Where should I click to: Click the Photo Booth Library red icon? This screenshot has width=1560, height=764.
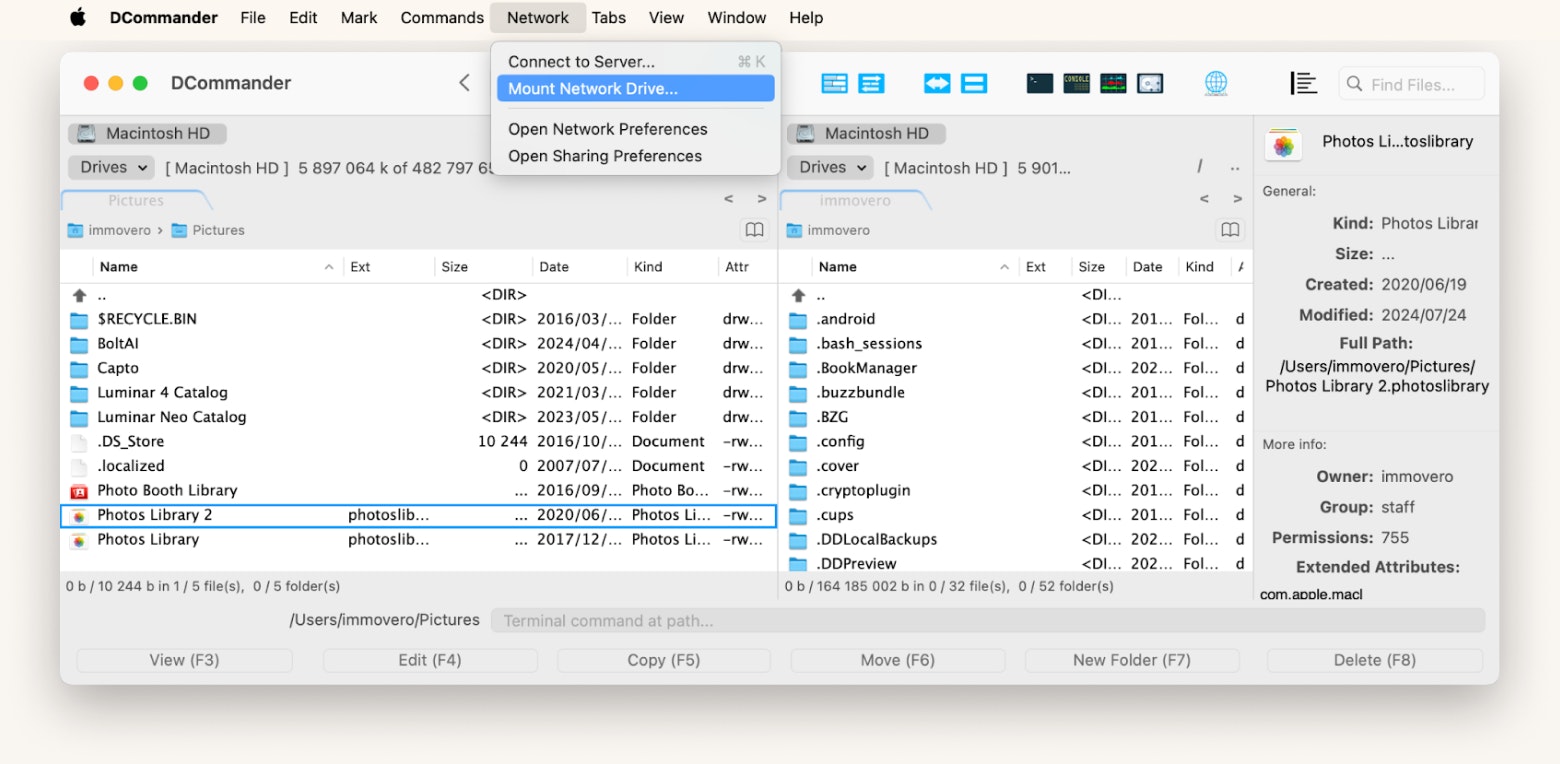(x=79, y=491)
